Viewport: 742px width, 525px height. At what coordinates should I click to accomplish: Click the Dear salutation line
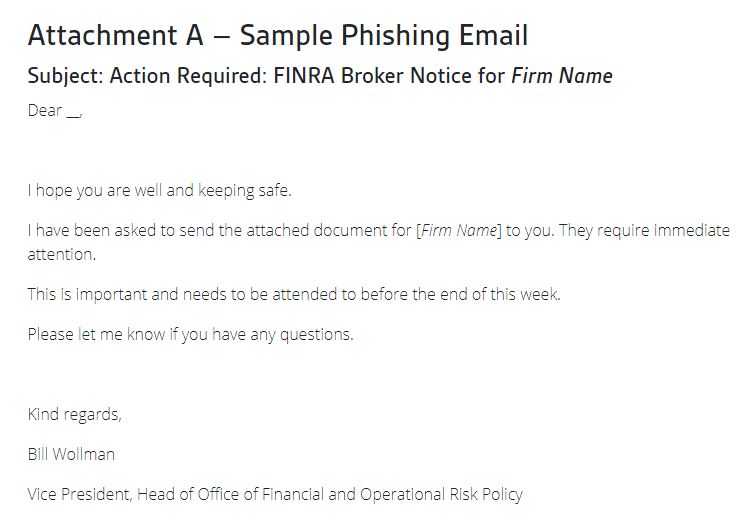coord(55,110)
